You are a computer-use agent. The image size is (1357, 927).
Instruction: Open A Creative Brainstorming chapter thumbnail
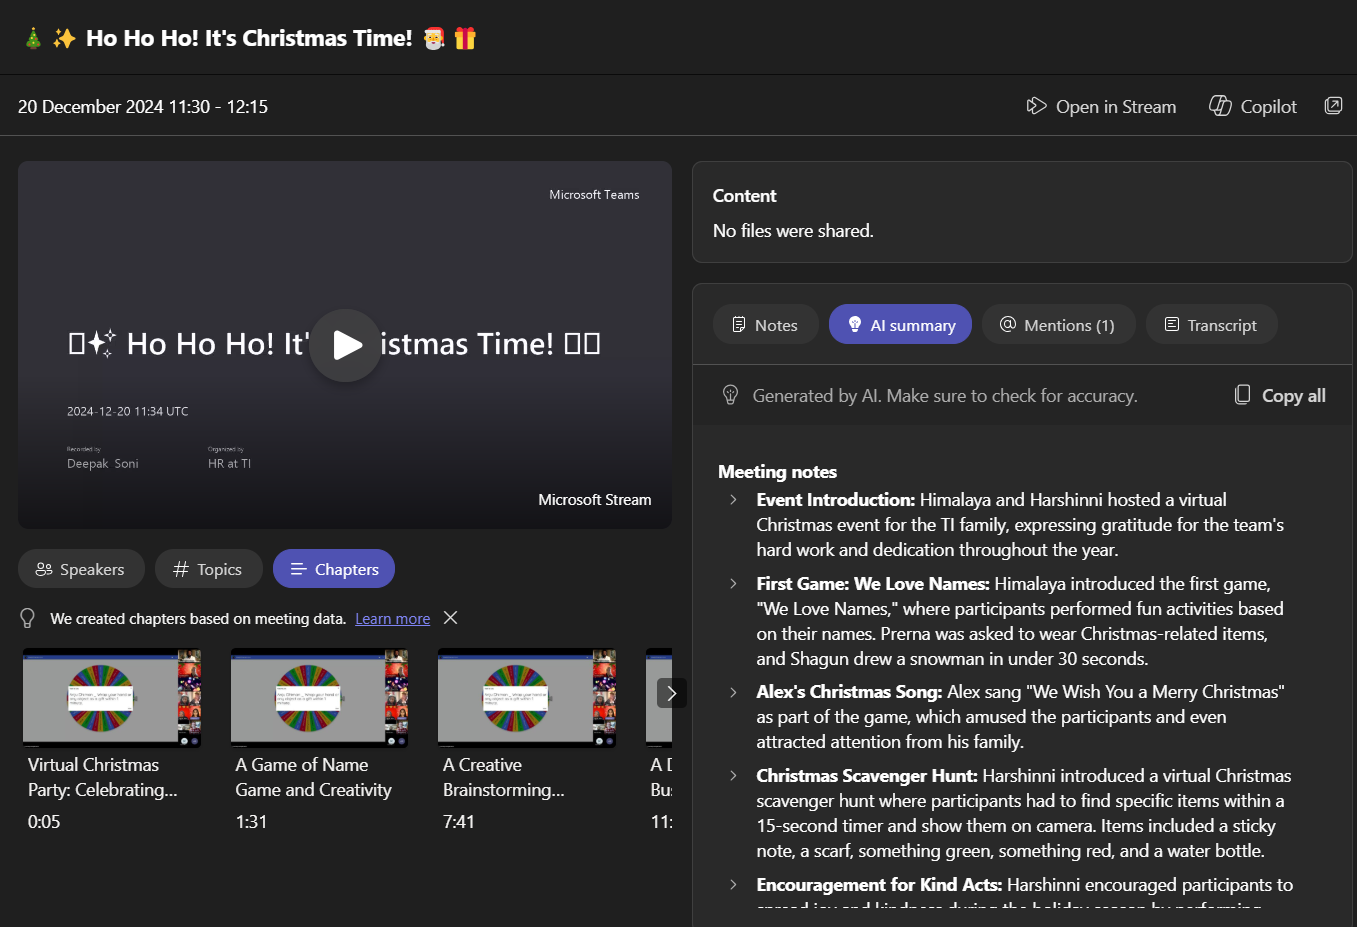pyautogui.click(x=527, y=698)
